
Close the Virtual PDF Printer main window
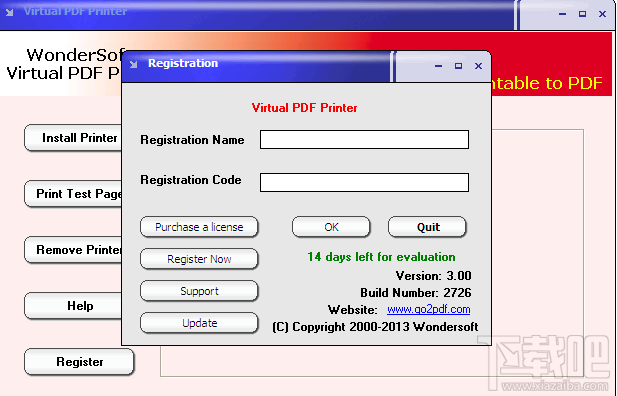coord(602,14)
